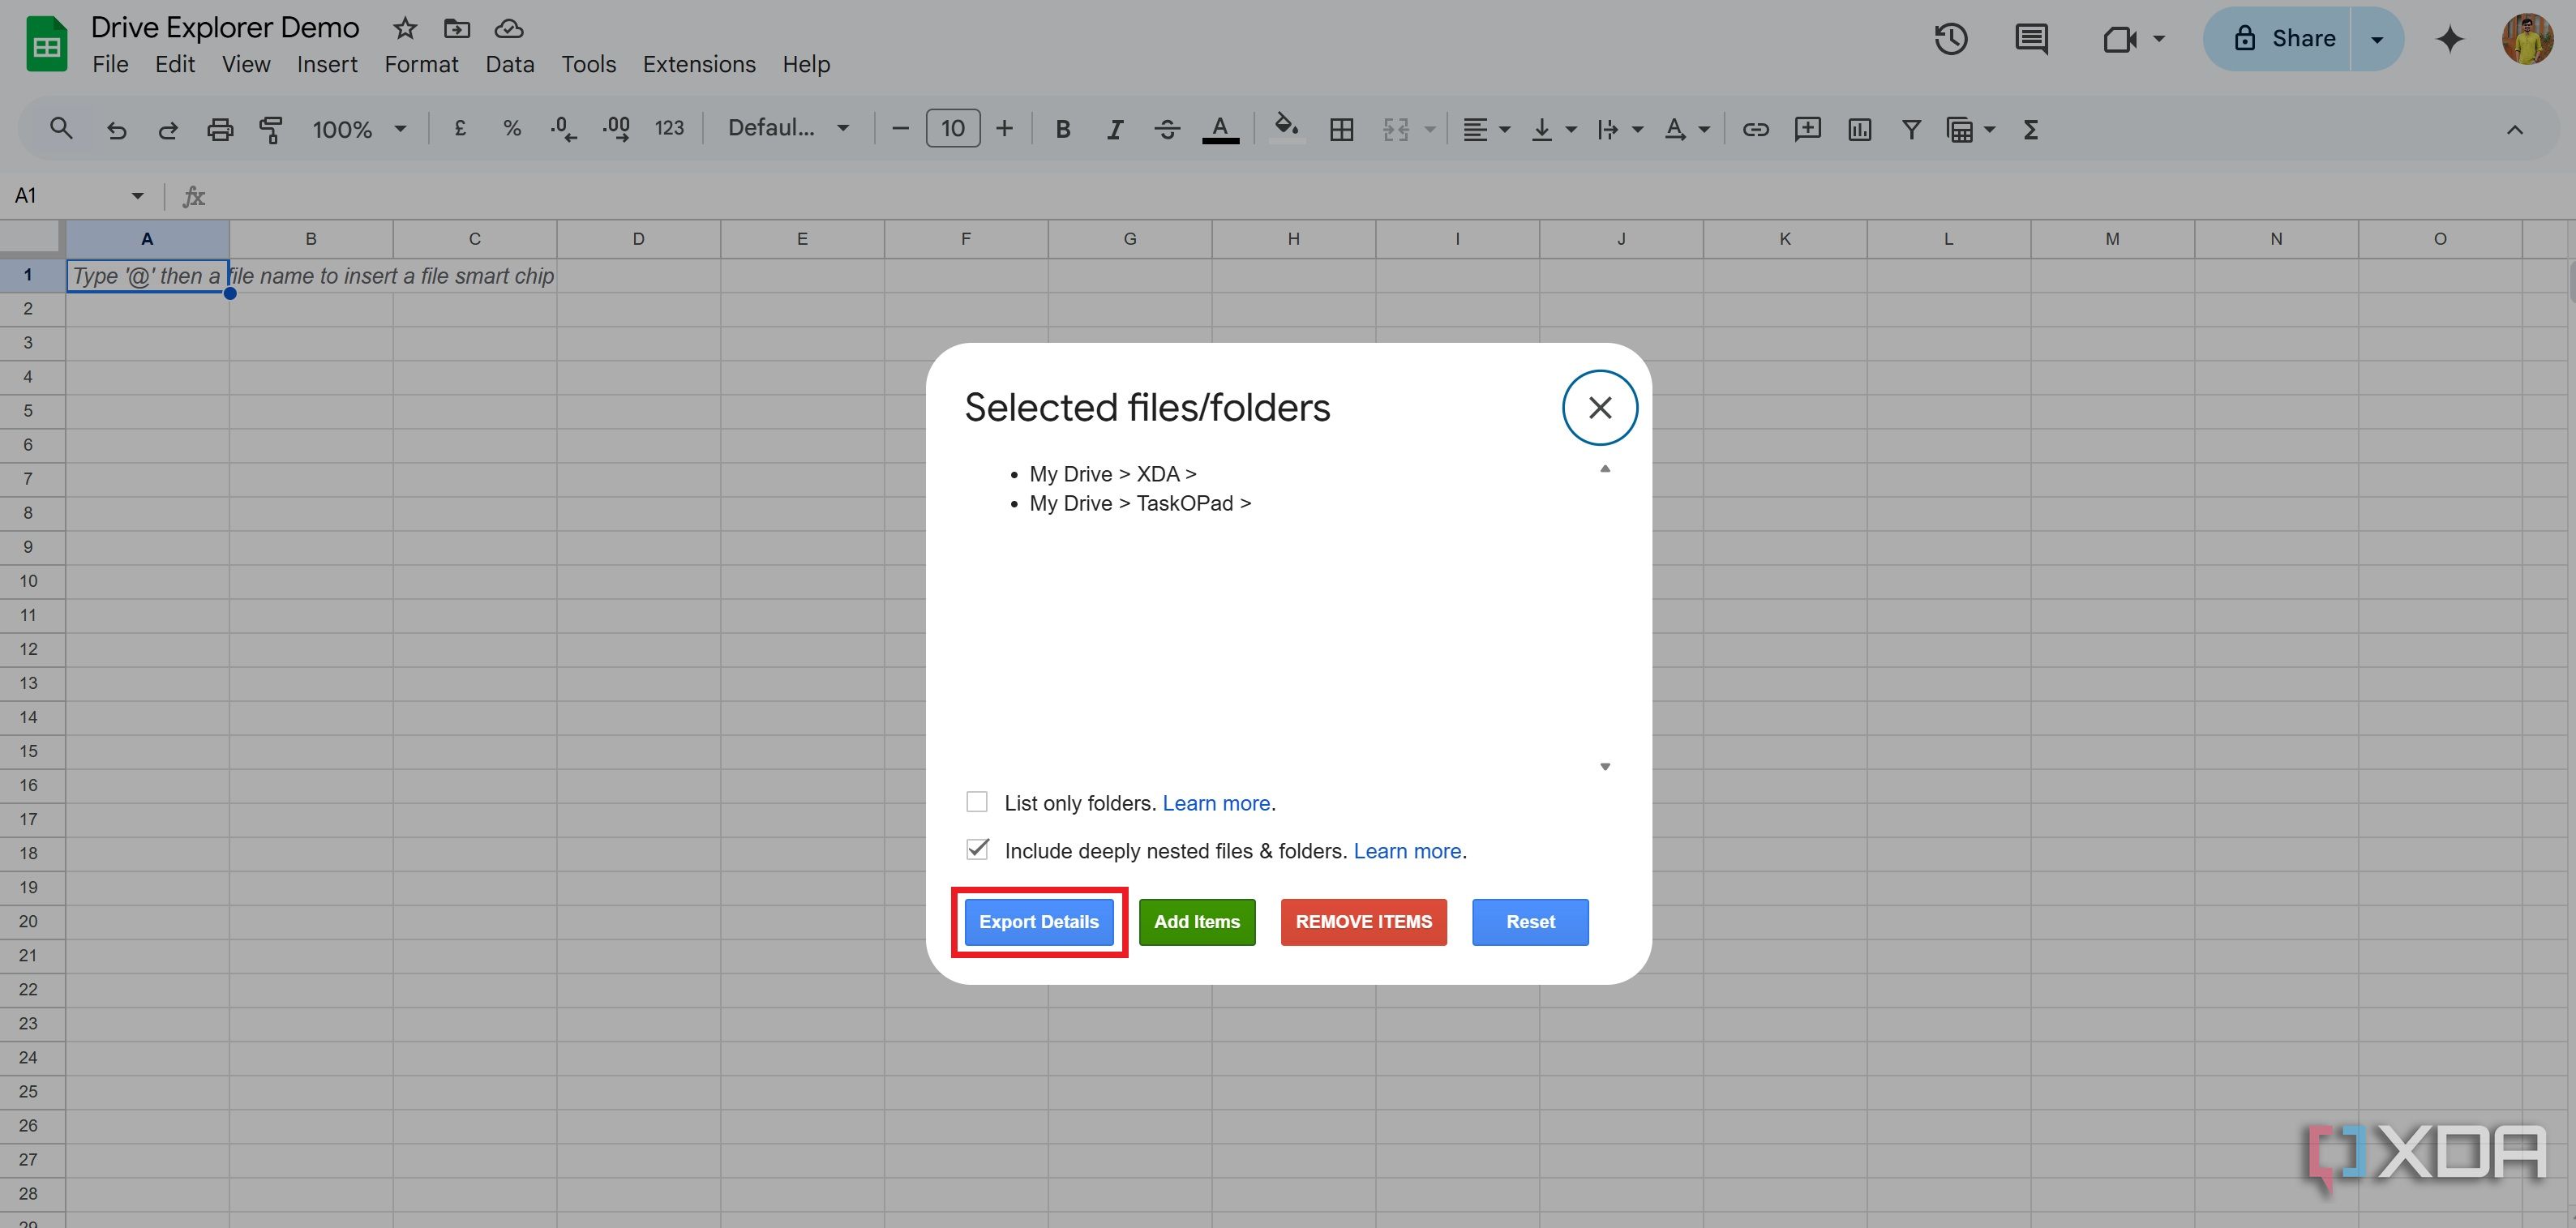This screenshot has height=1228, width=2576.
Task: Open the functions sigma icon
Action: [x=2030, y=129]
